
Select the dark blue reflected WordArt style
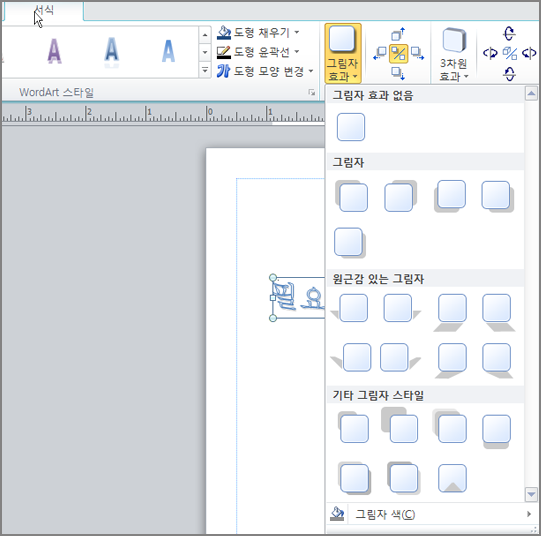point(111,52)
